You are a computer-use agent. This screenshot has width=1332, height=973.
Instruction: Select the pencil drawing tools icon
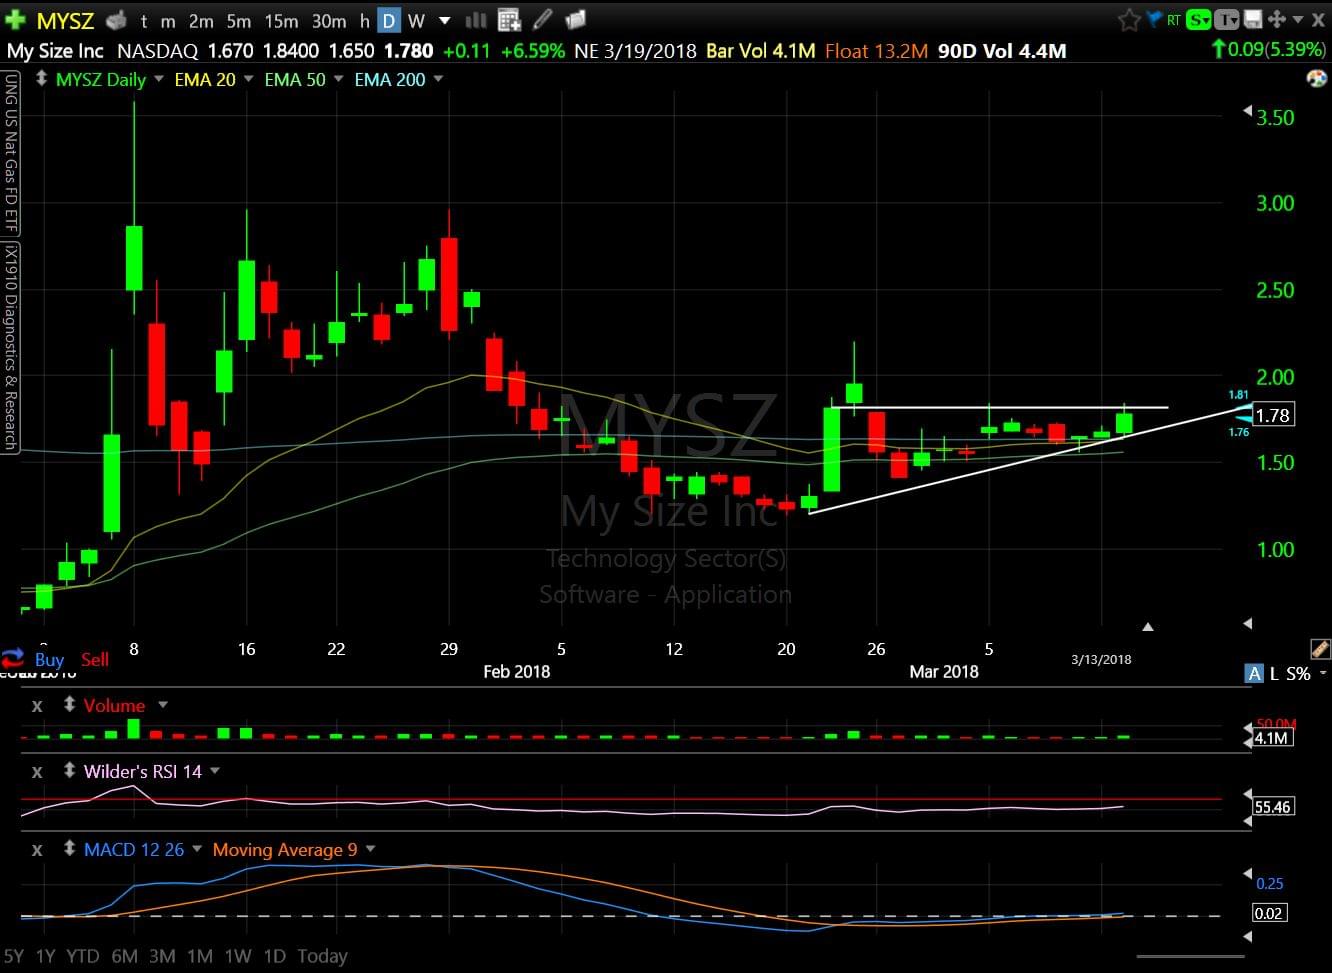(543, 19)
